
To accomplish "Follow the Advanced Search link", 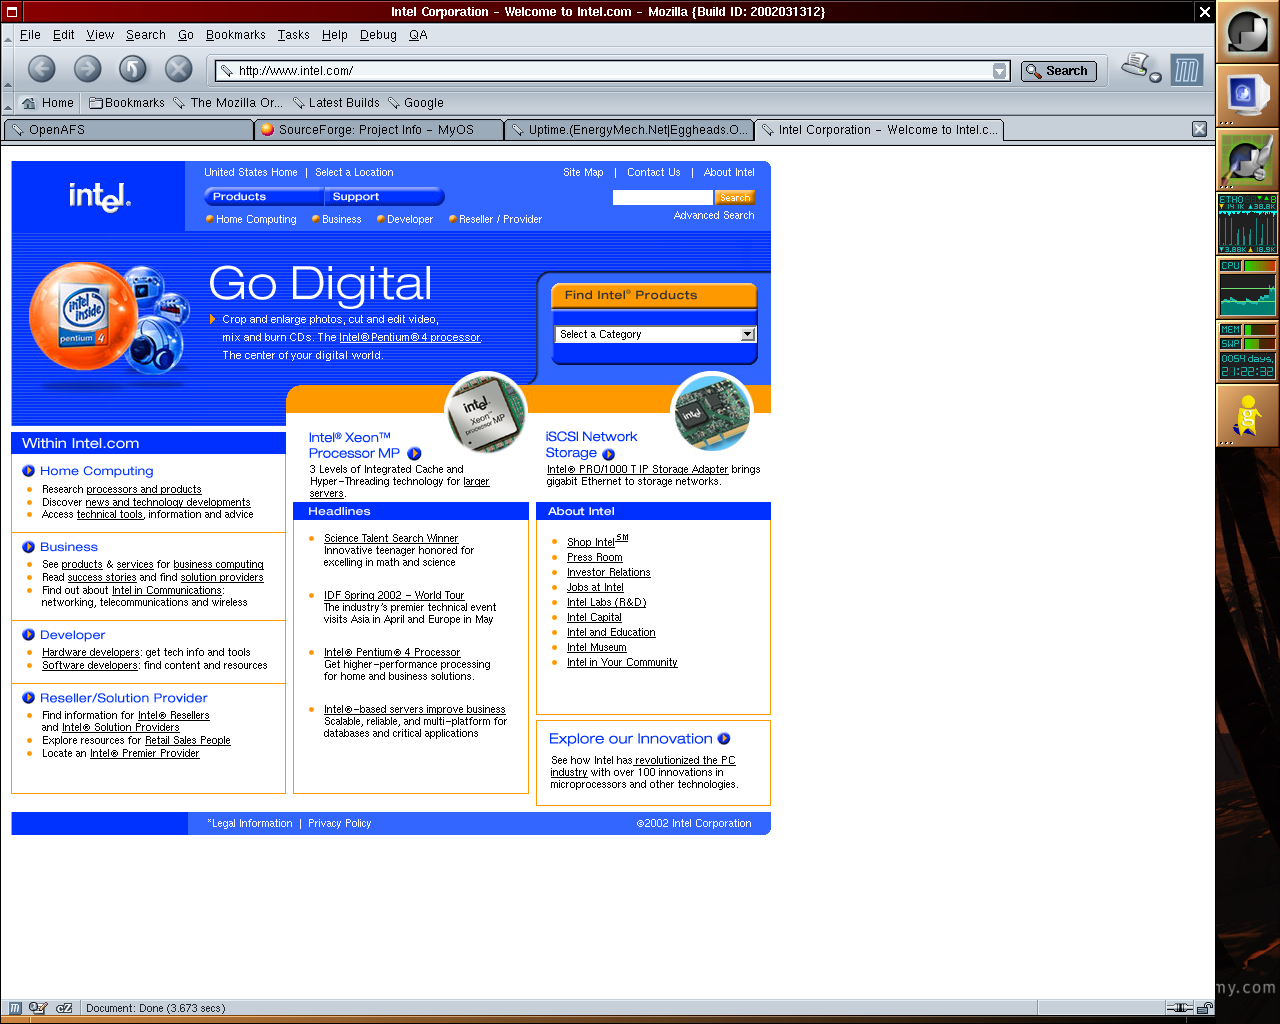I will pos(714,216).
